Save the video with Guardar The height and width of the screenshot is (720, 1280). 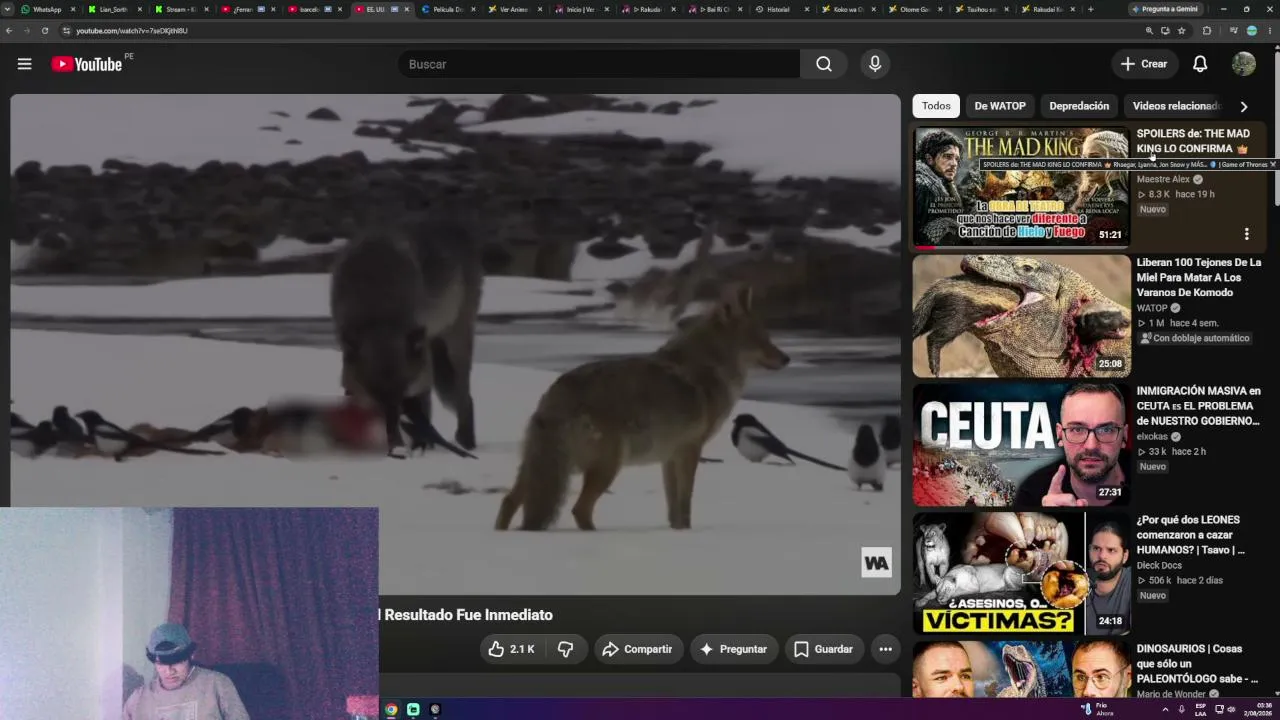(823, 649)
